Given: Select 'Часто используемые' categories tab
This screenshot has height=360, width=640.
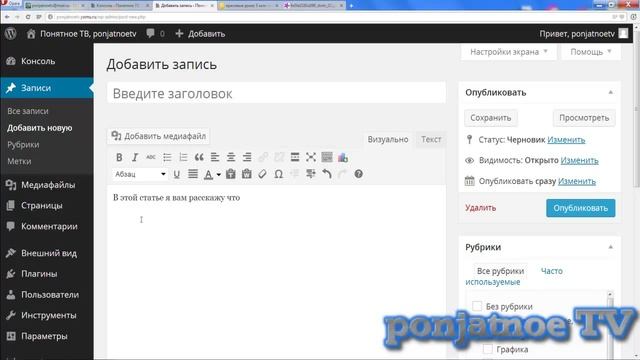Looking at the screenshot, I should [x=514, y=276].
